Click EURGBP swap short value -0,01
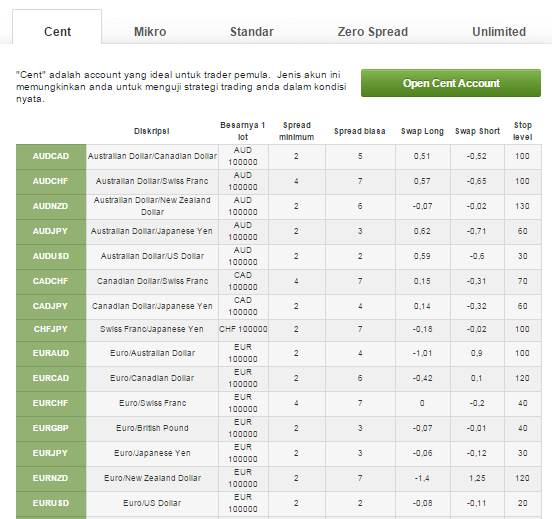Image resolution: width=552 pixels, height=519 pixels. 477,428
